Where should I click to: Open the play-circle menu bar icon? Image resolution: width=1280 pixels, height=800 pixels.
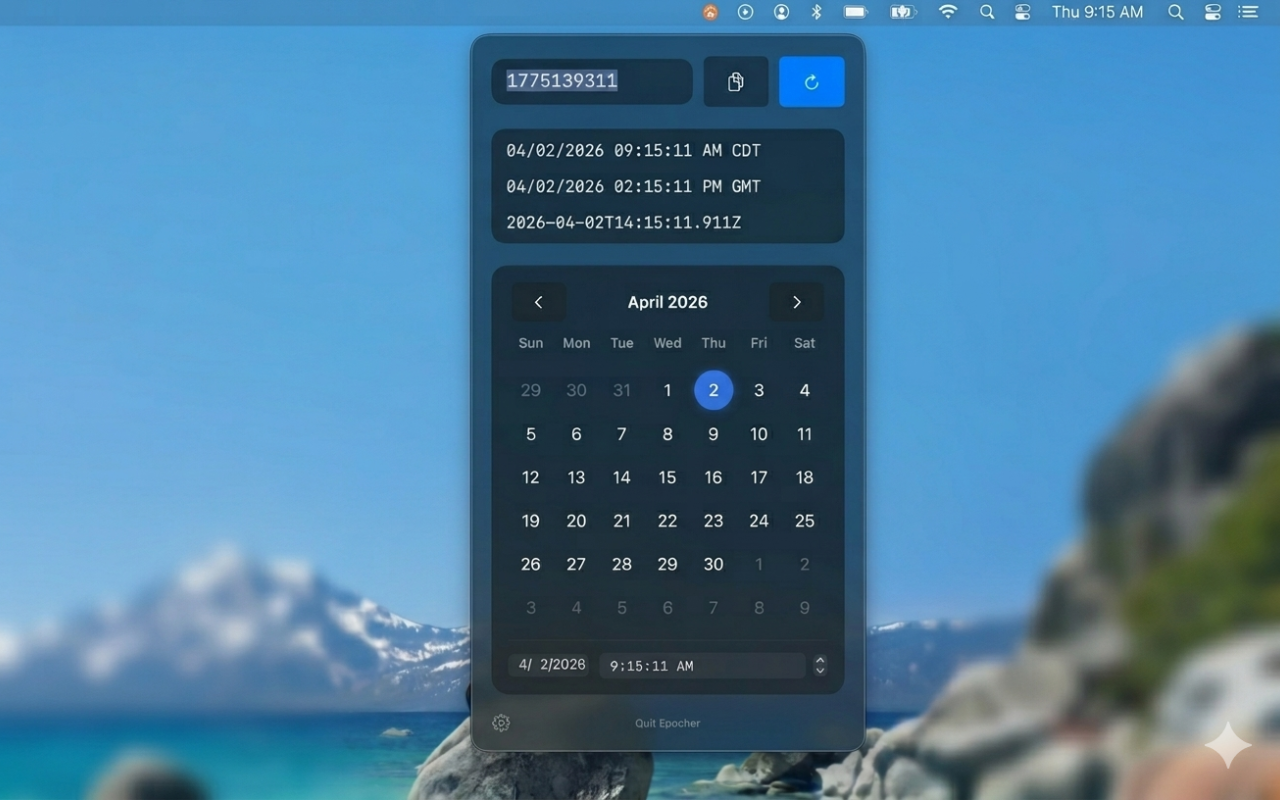click(x=745, y=12)
